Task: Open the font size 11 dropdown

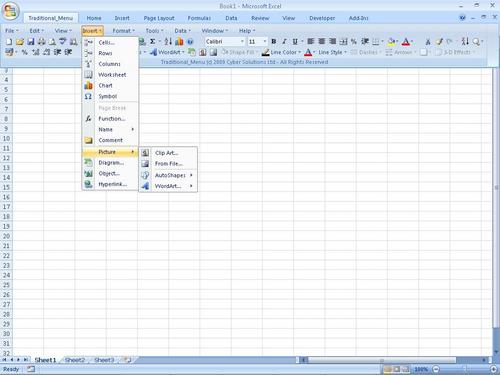Action: point(265,41)
